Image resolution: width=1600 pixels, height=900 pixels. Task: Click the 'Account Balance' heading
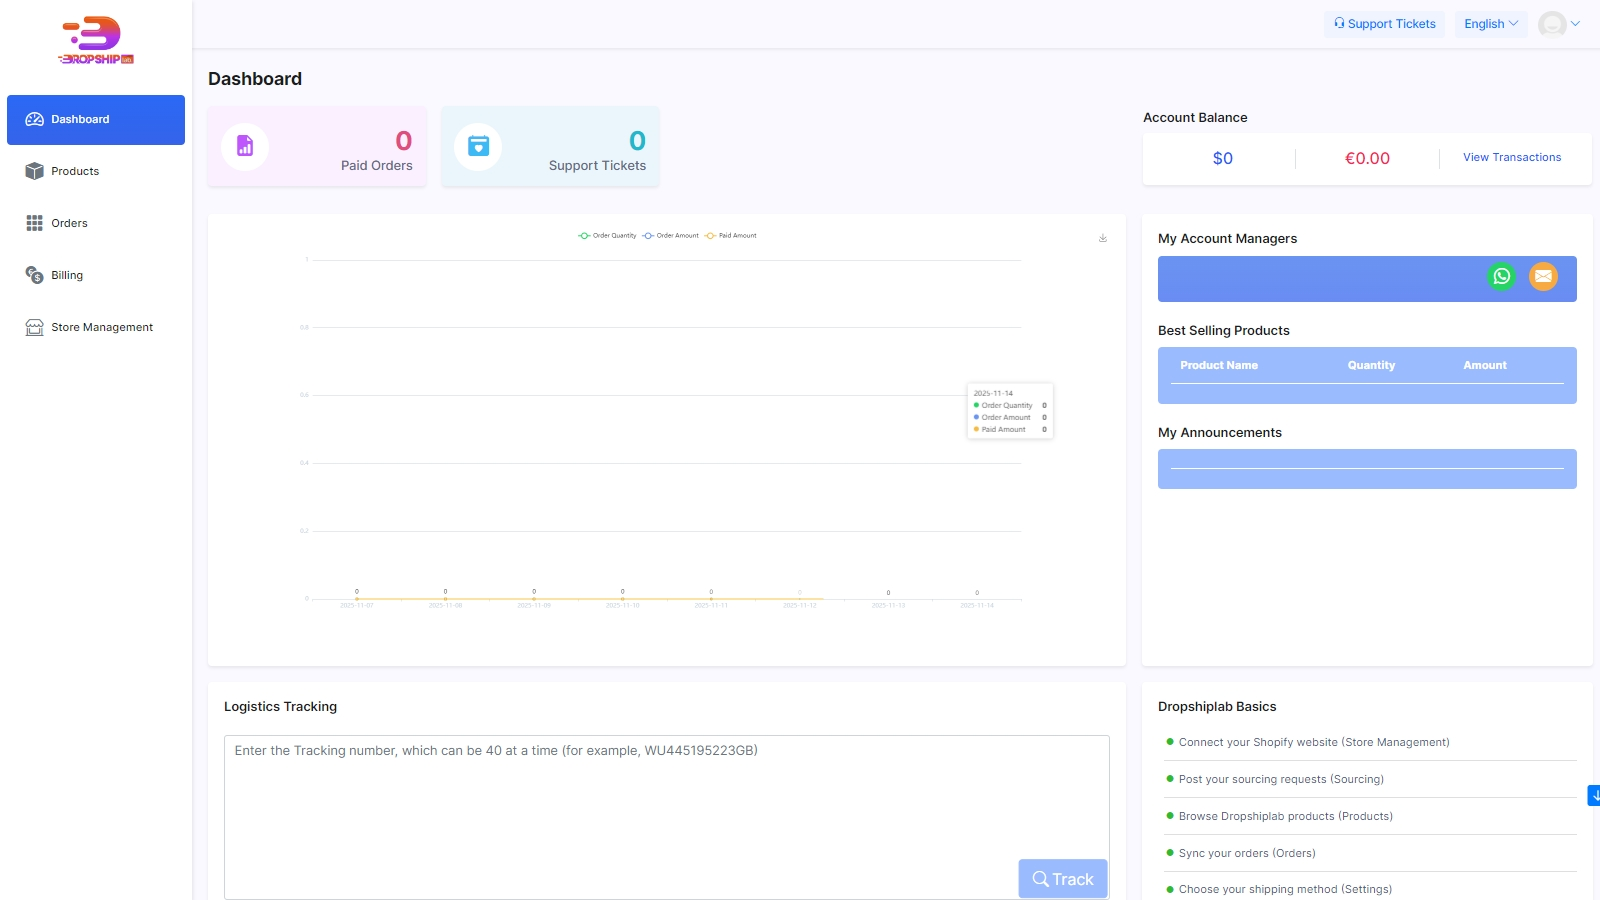(x=1195, y=118)
